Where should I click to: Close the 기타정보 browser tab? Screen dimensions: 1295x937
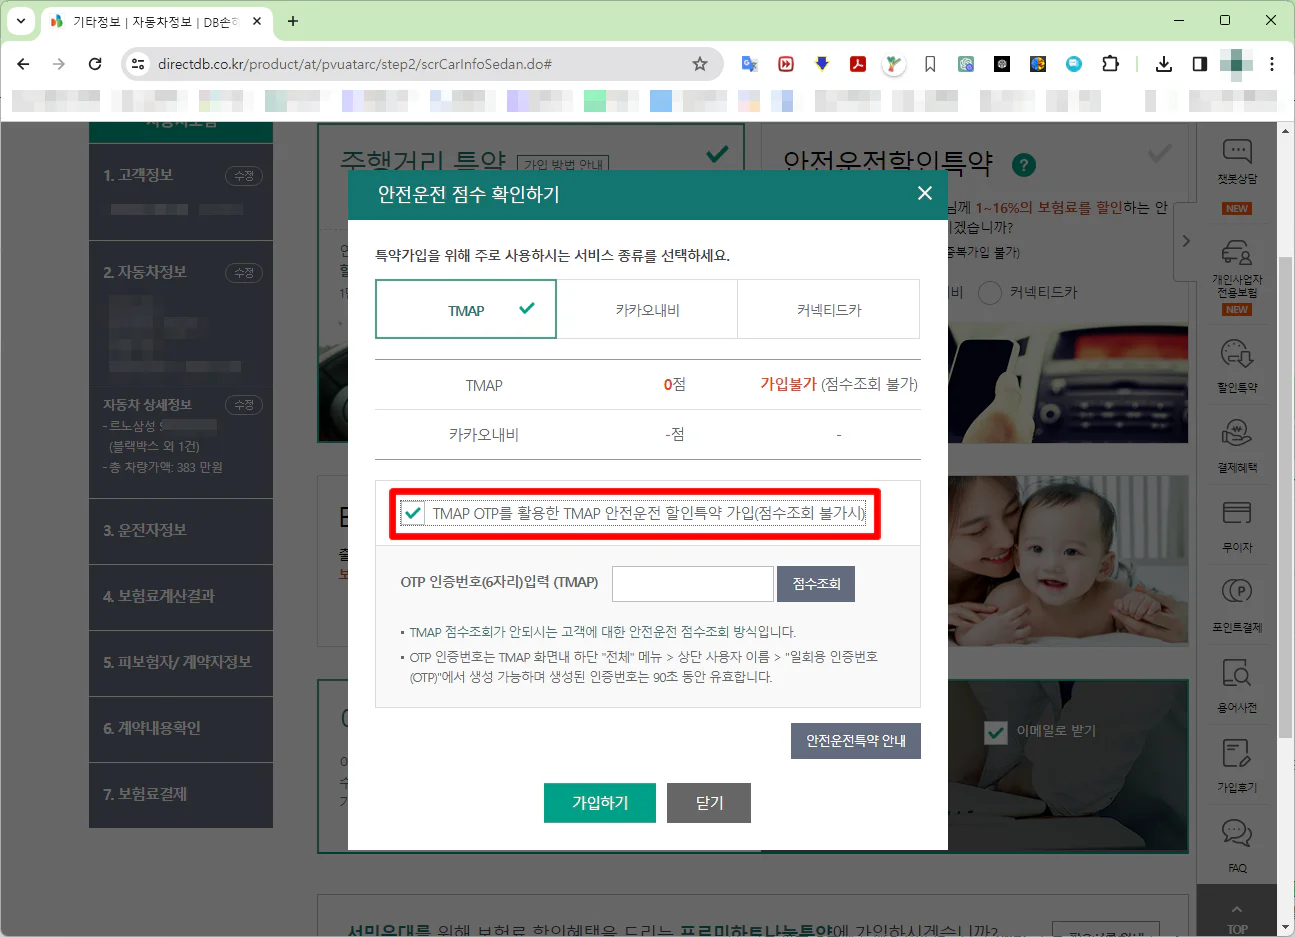256,21
